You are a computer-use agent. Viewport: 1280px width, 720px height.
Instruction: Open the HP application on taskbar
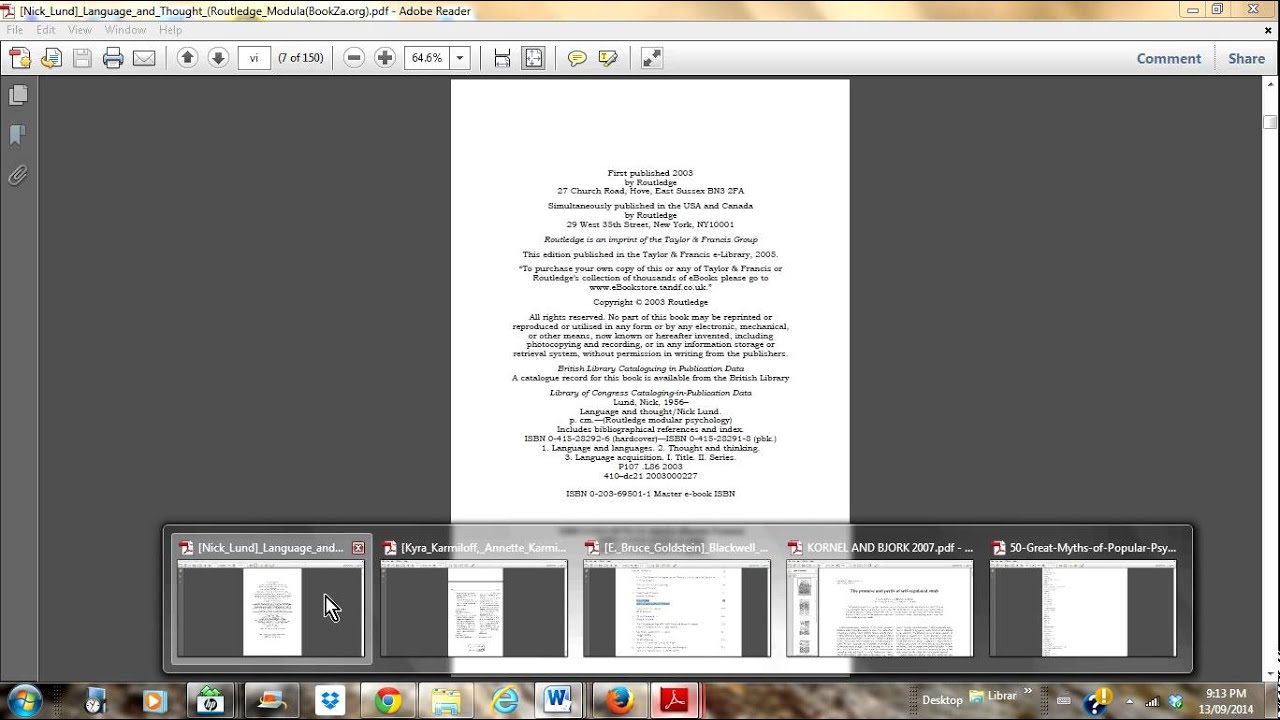212,701
